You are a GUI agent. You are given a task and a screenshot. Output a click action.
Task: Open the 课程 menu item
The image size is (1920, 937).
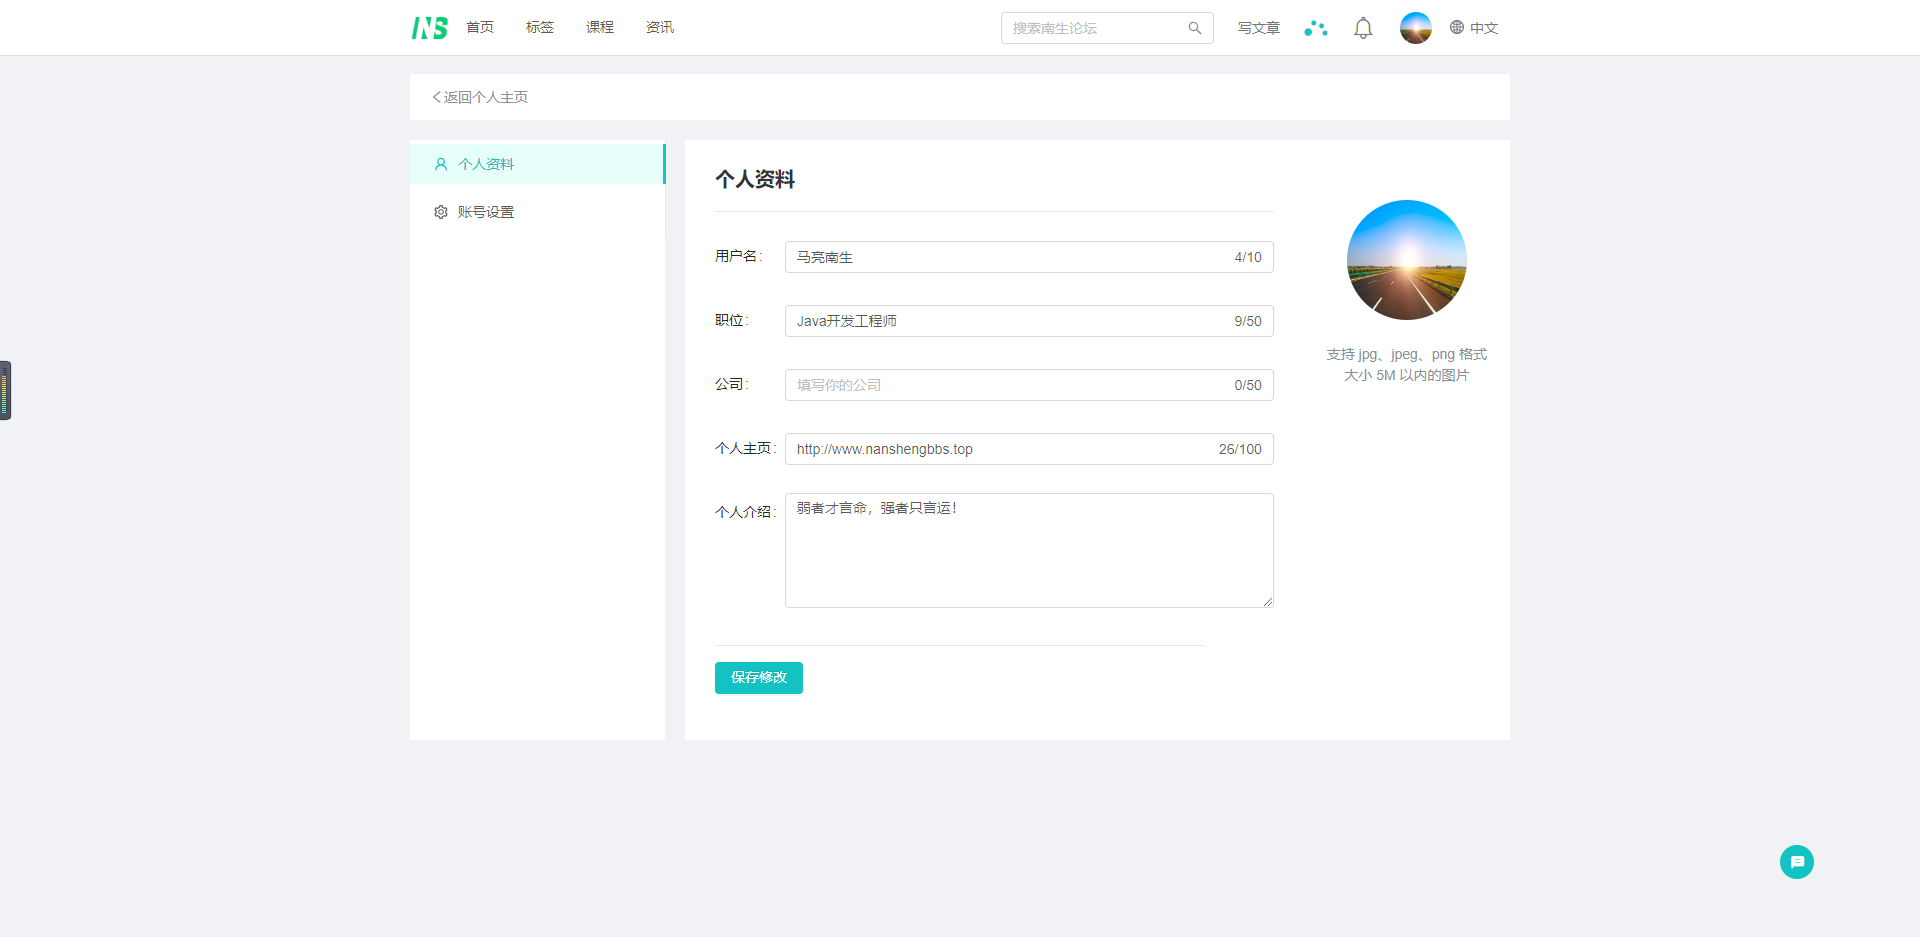click(600, 27)
